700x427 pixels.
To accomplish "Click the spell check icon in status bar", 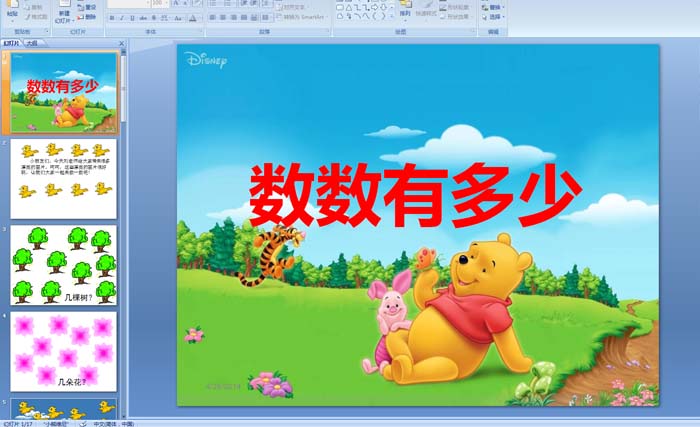I will tap(83, 423).
